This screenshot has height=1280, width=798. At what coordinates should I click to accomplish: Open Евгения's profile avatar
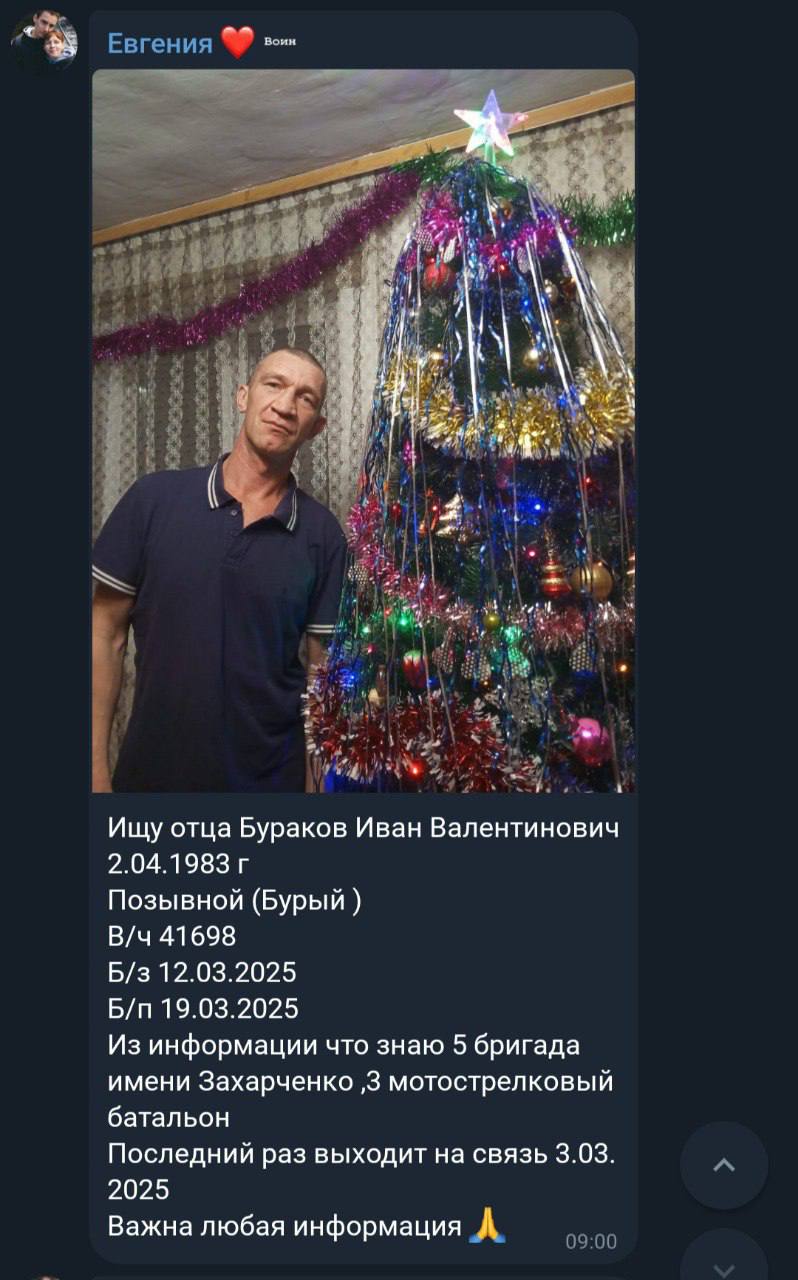(x=44, y=42)
